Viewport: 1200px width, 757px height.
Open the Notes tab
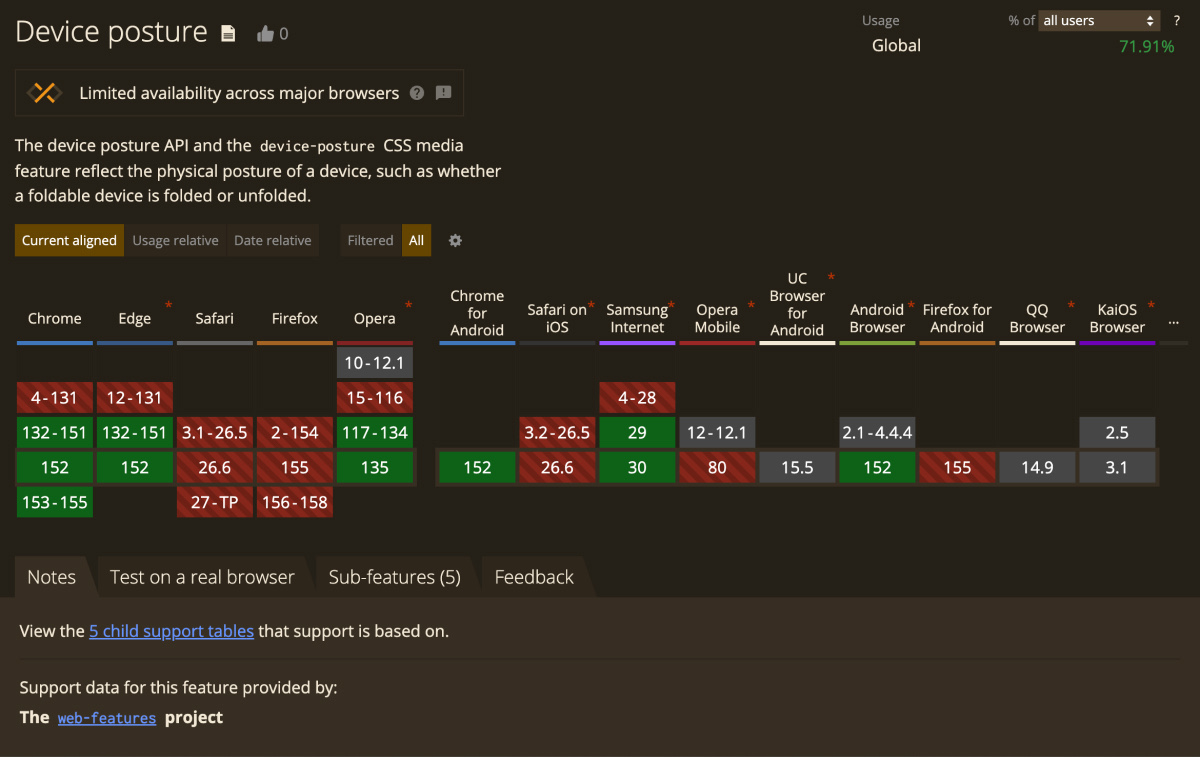(x=51, y=577)
